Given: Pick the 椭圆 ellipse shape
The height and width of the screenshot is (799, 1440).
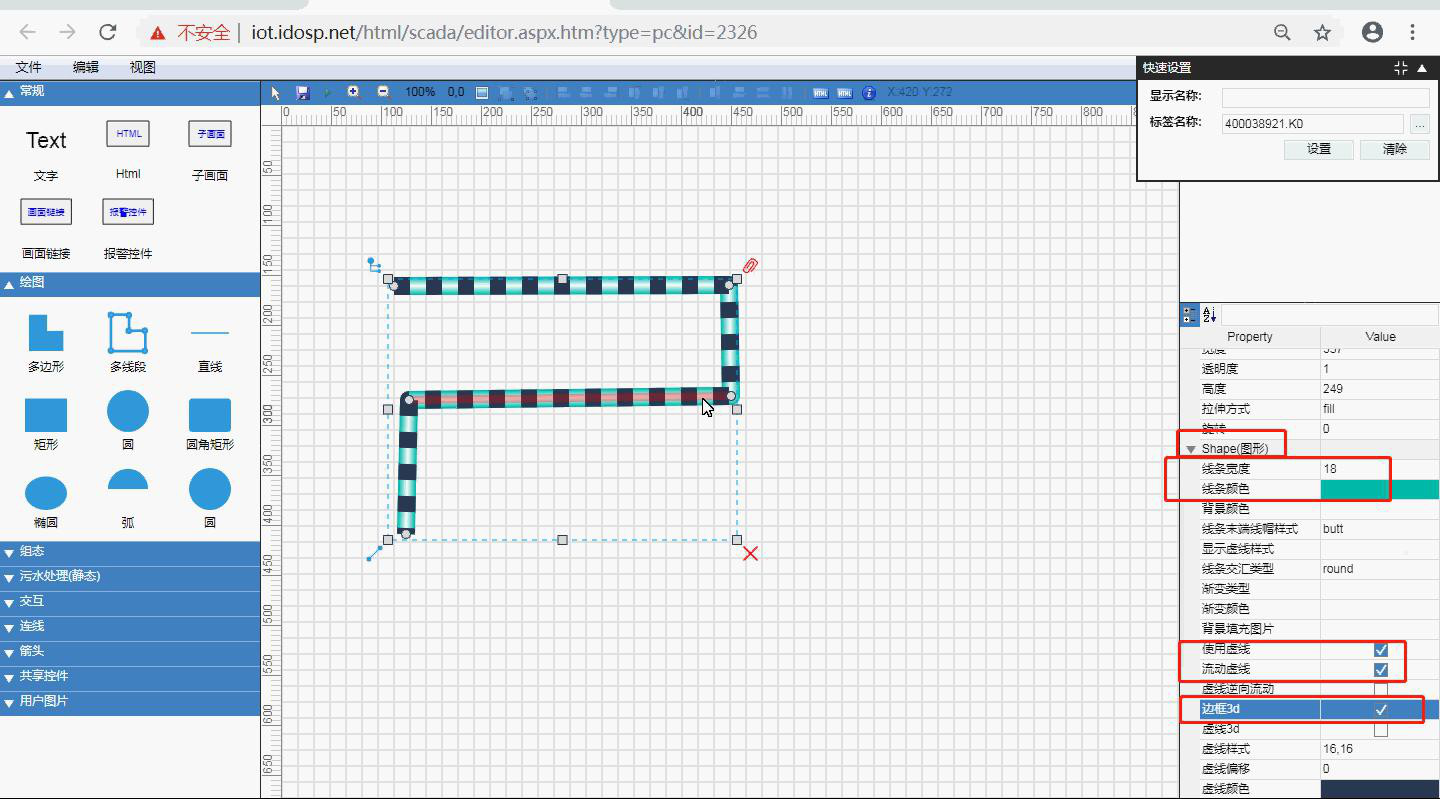Looking at the screenshot, I should 46,492.
